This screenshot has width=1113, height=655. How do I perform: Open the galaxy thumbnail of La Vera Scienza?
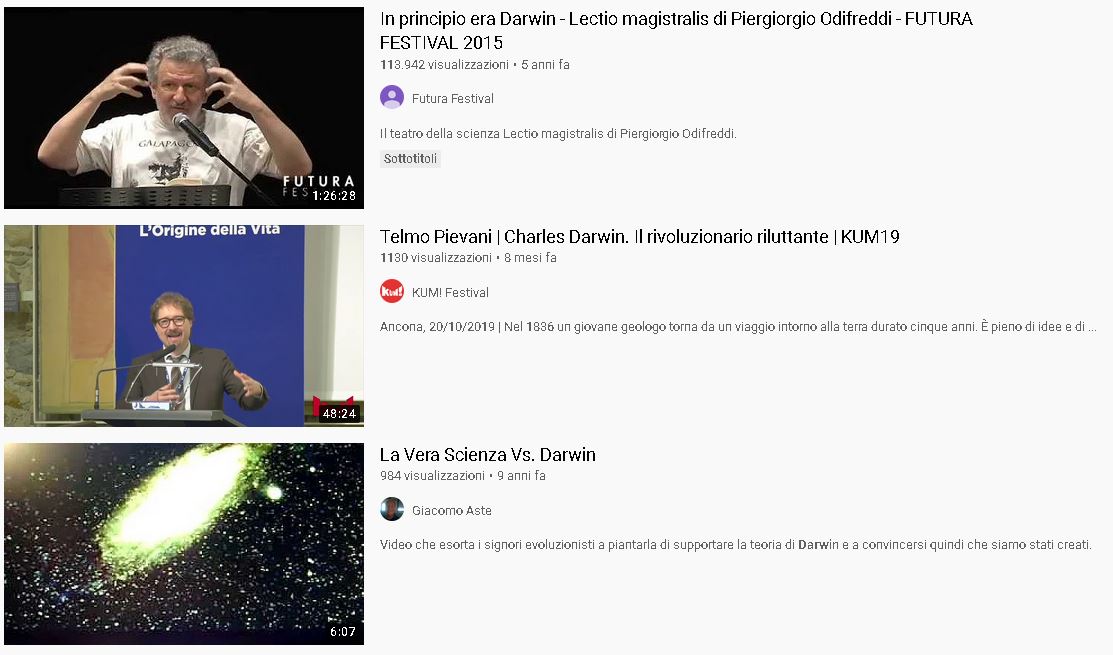(184, 544)
